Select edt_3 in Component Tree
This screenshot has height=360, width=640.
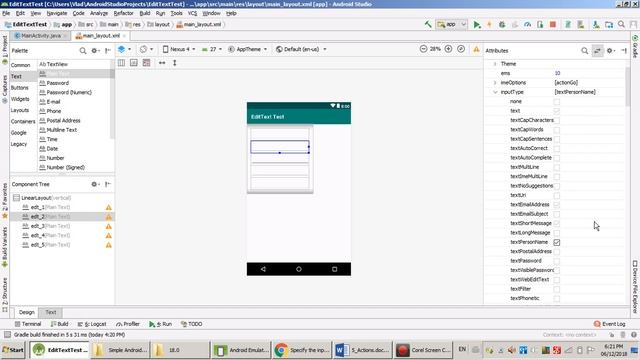pyautogui.click(x=62, y=226)
